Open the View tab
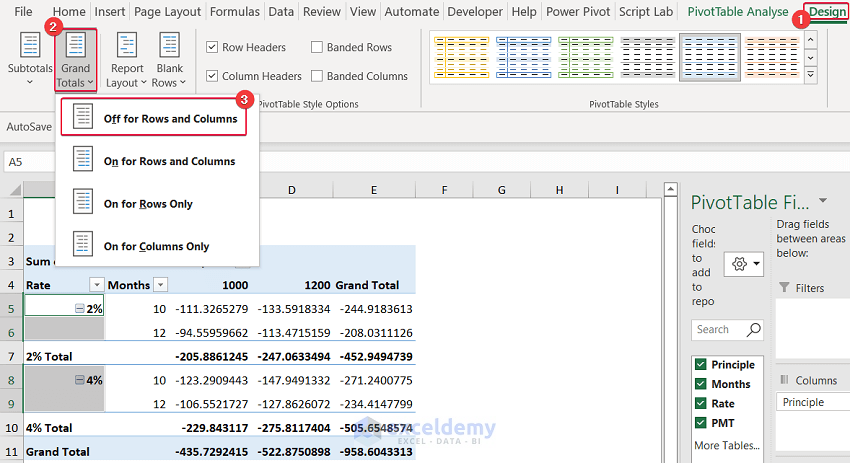The width and height of the screenshot is (850, 463). (x=363, y=11)
